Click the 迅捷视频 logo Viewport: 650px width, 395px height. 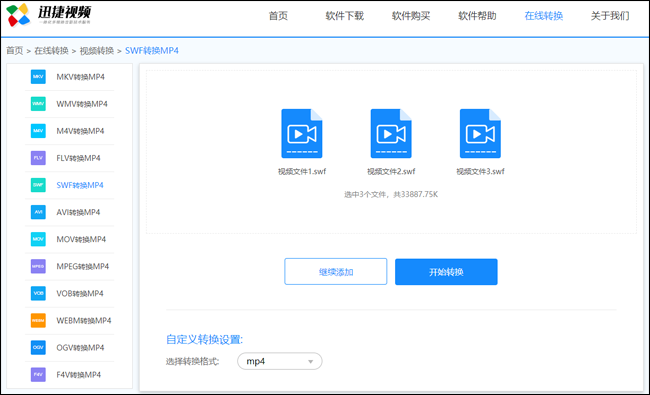pos(49,15)
